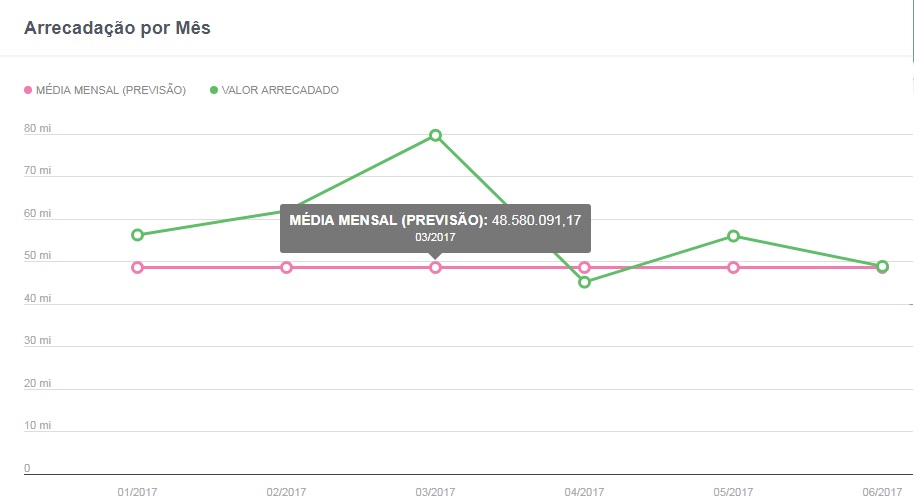
Task: Click the pink data point for 02/2017
Action: pyautogui.click(x=286, y=267)
